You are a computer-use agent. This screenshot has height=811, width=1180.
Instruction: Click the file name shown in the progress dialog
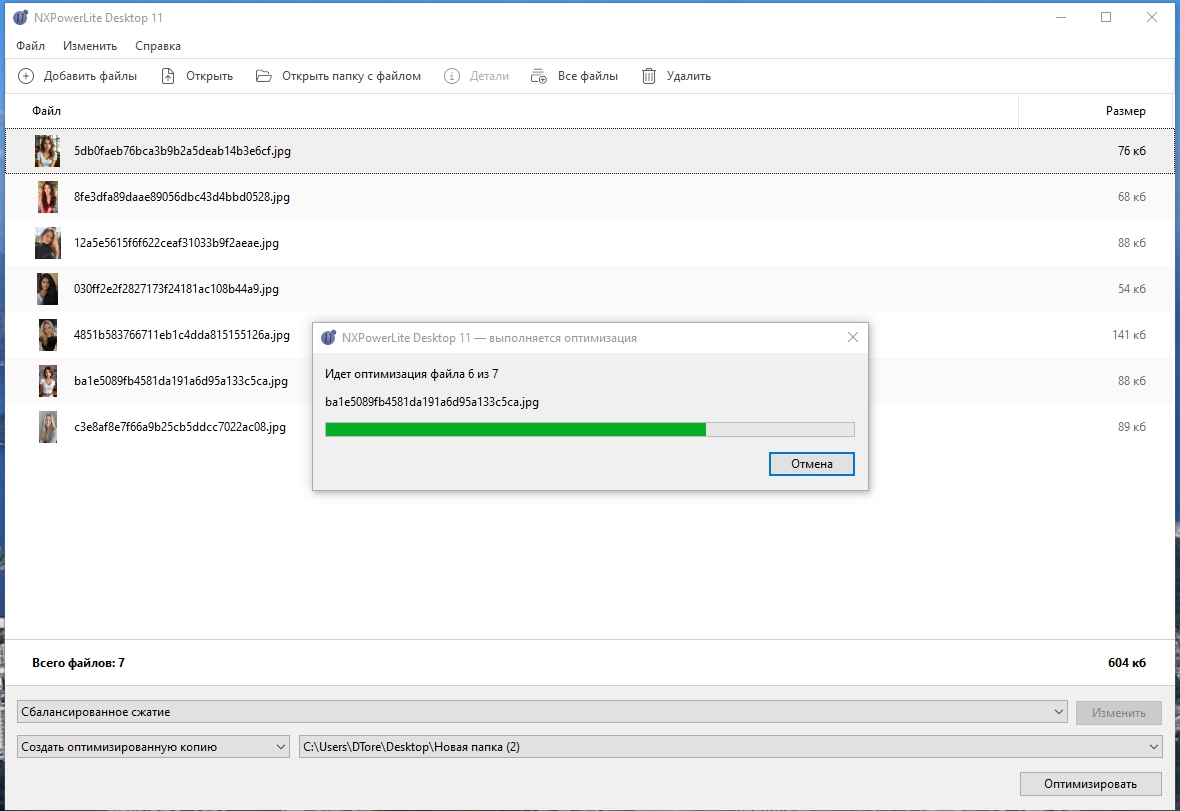(x=432, y=402)
